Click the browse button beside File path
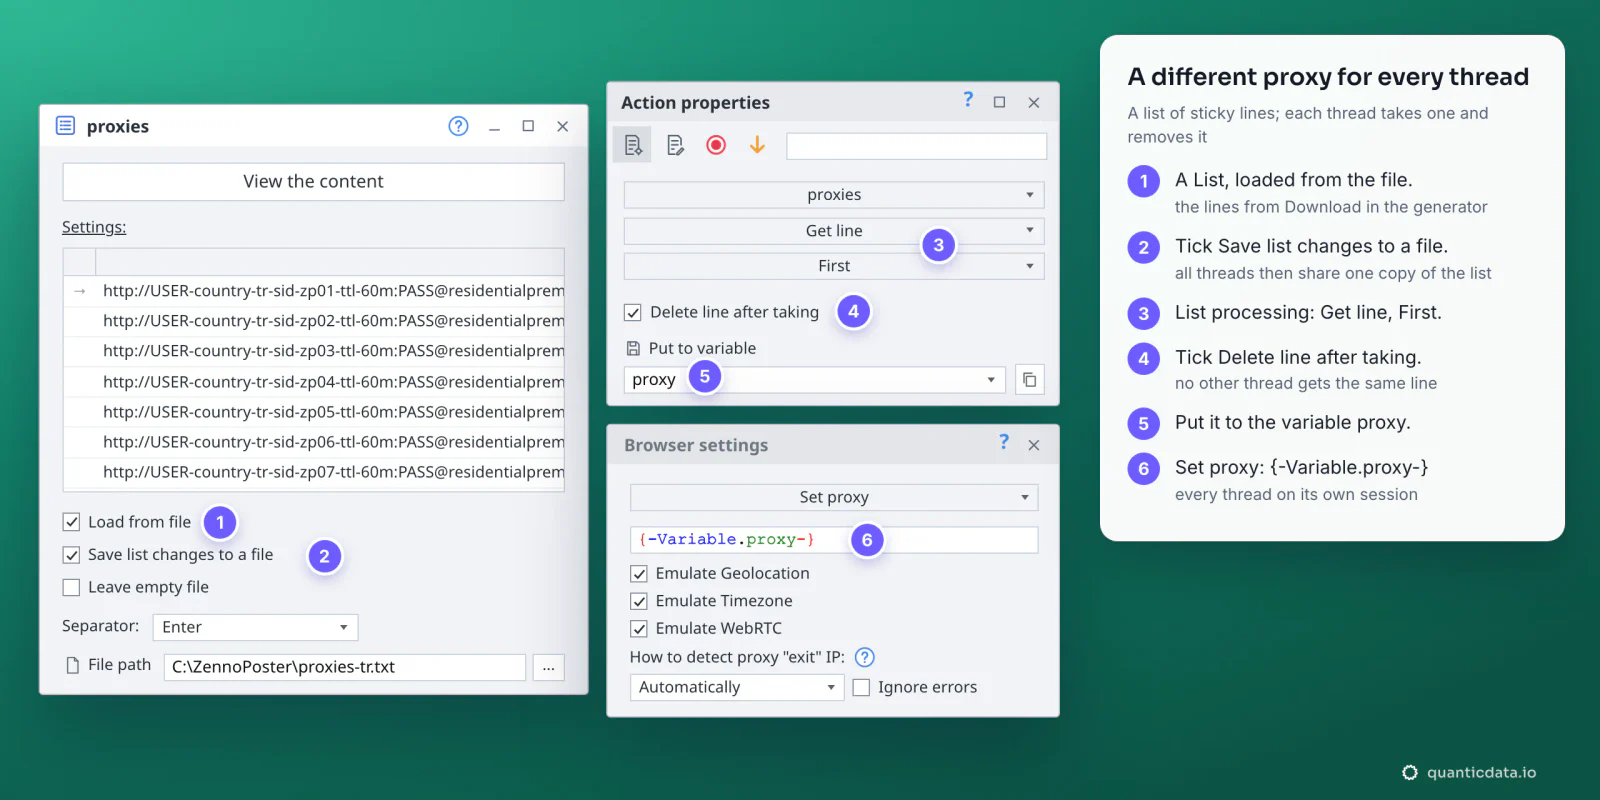 548,668
